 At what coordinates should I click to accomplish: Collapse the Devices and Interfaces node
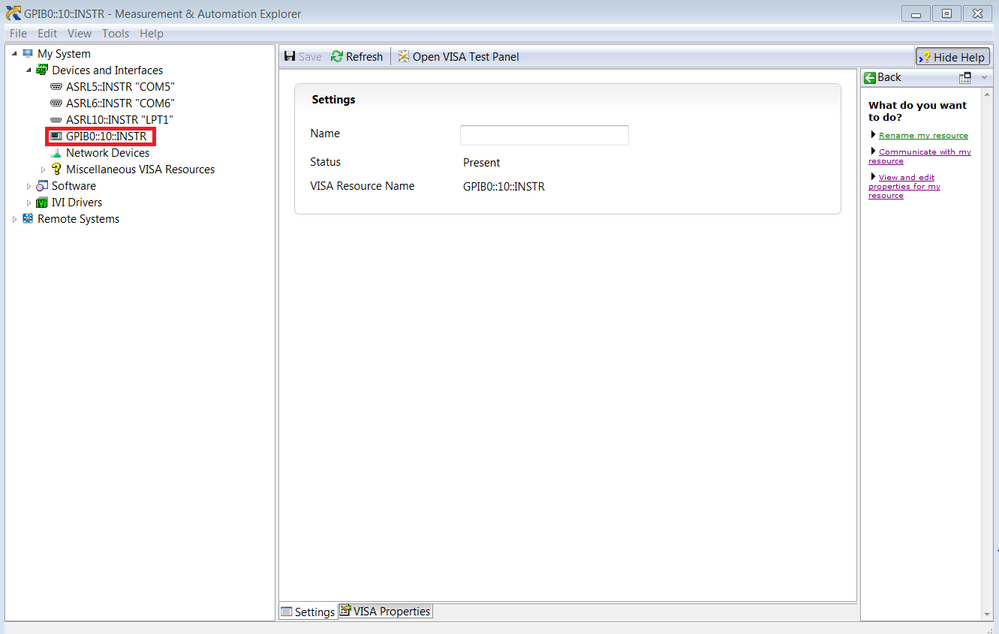[29, 70]
